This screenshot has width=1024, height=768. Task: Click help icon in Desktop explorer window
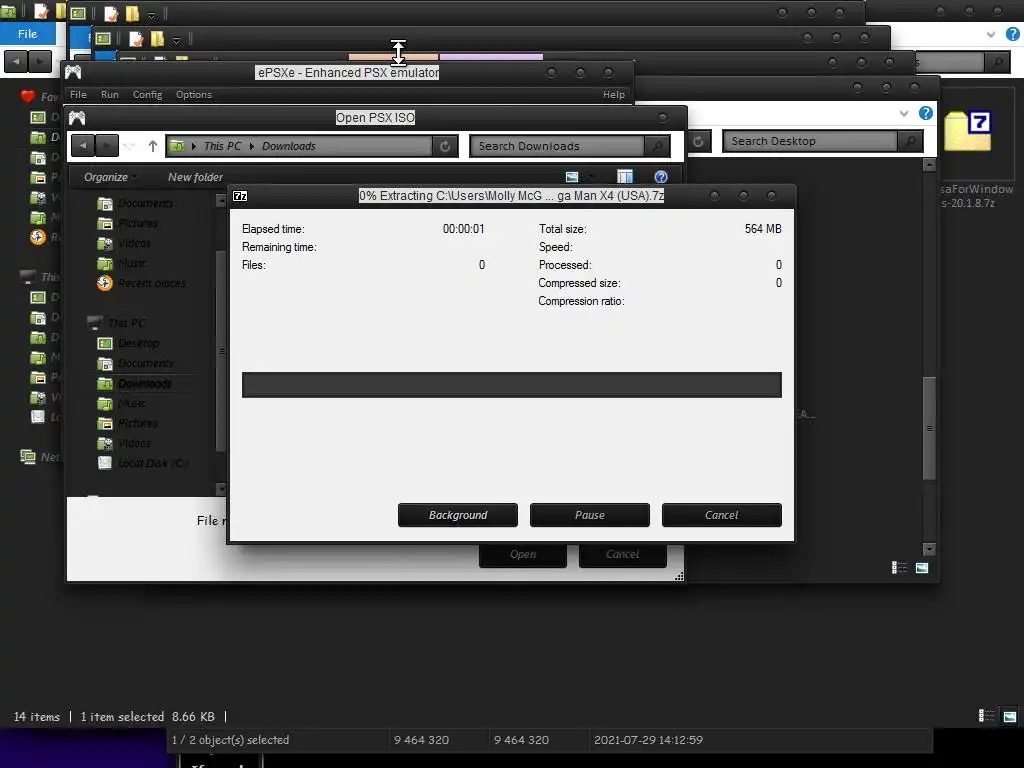point(926,113)
